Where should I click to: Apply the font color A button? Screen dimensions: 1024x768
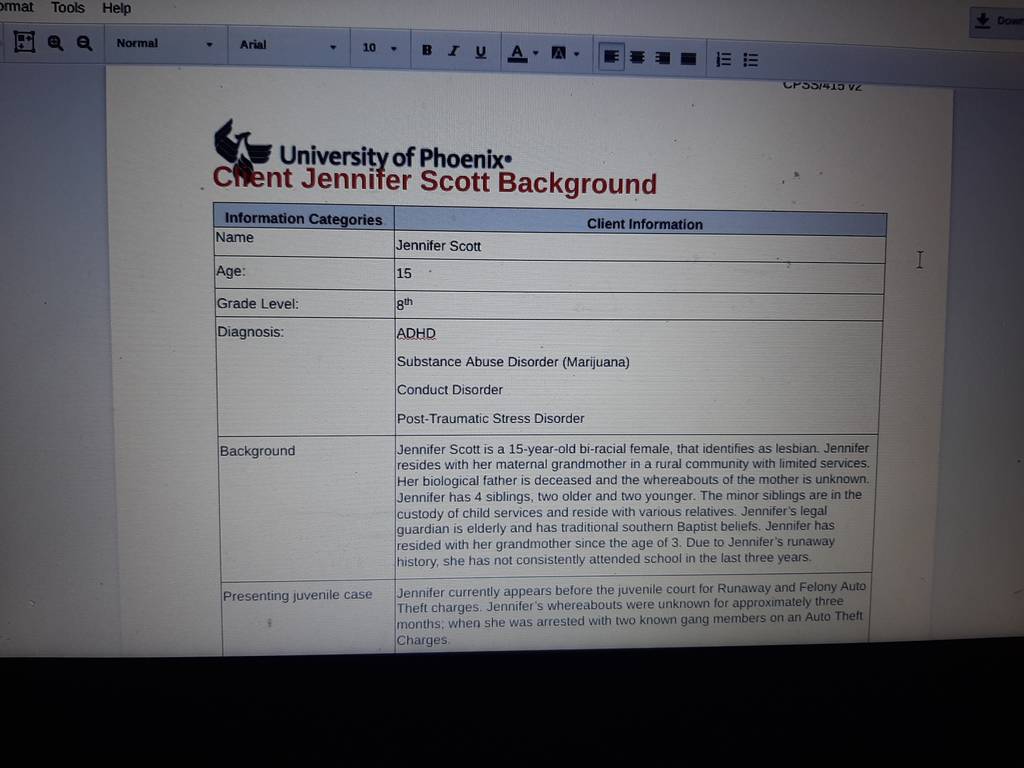pos(517,53)
